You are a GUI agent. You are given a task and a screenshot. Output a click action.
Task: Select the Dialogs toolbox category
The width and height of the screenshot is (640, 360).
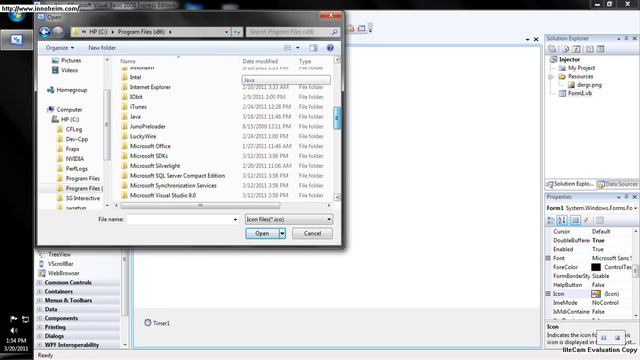click(54, 336)
